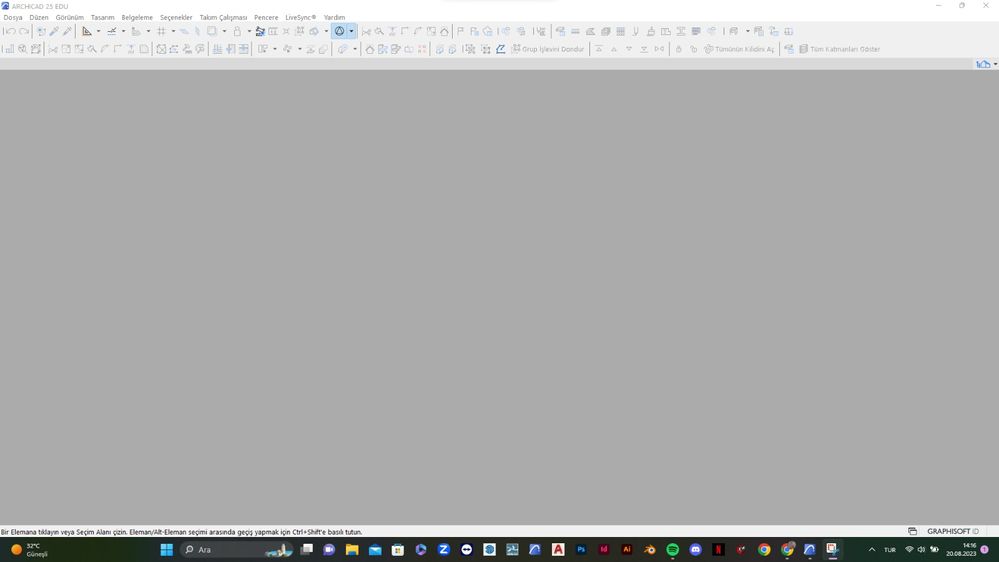Click the highlighted circled triangle toolbar icon
999x562 pixels.
point(340,31)
